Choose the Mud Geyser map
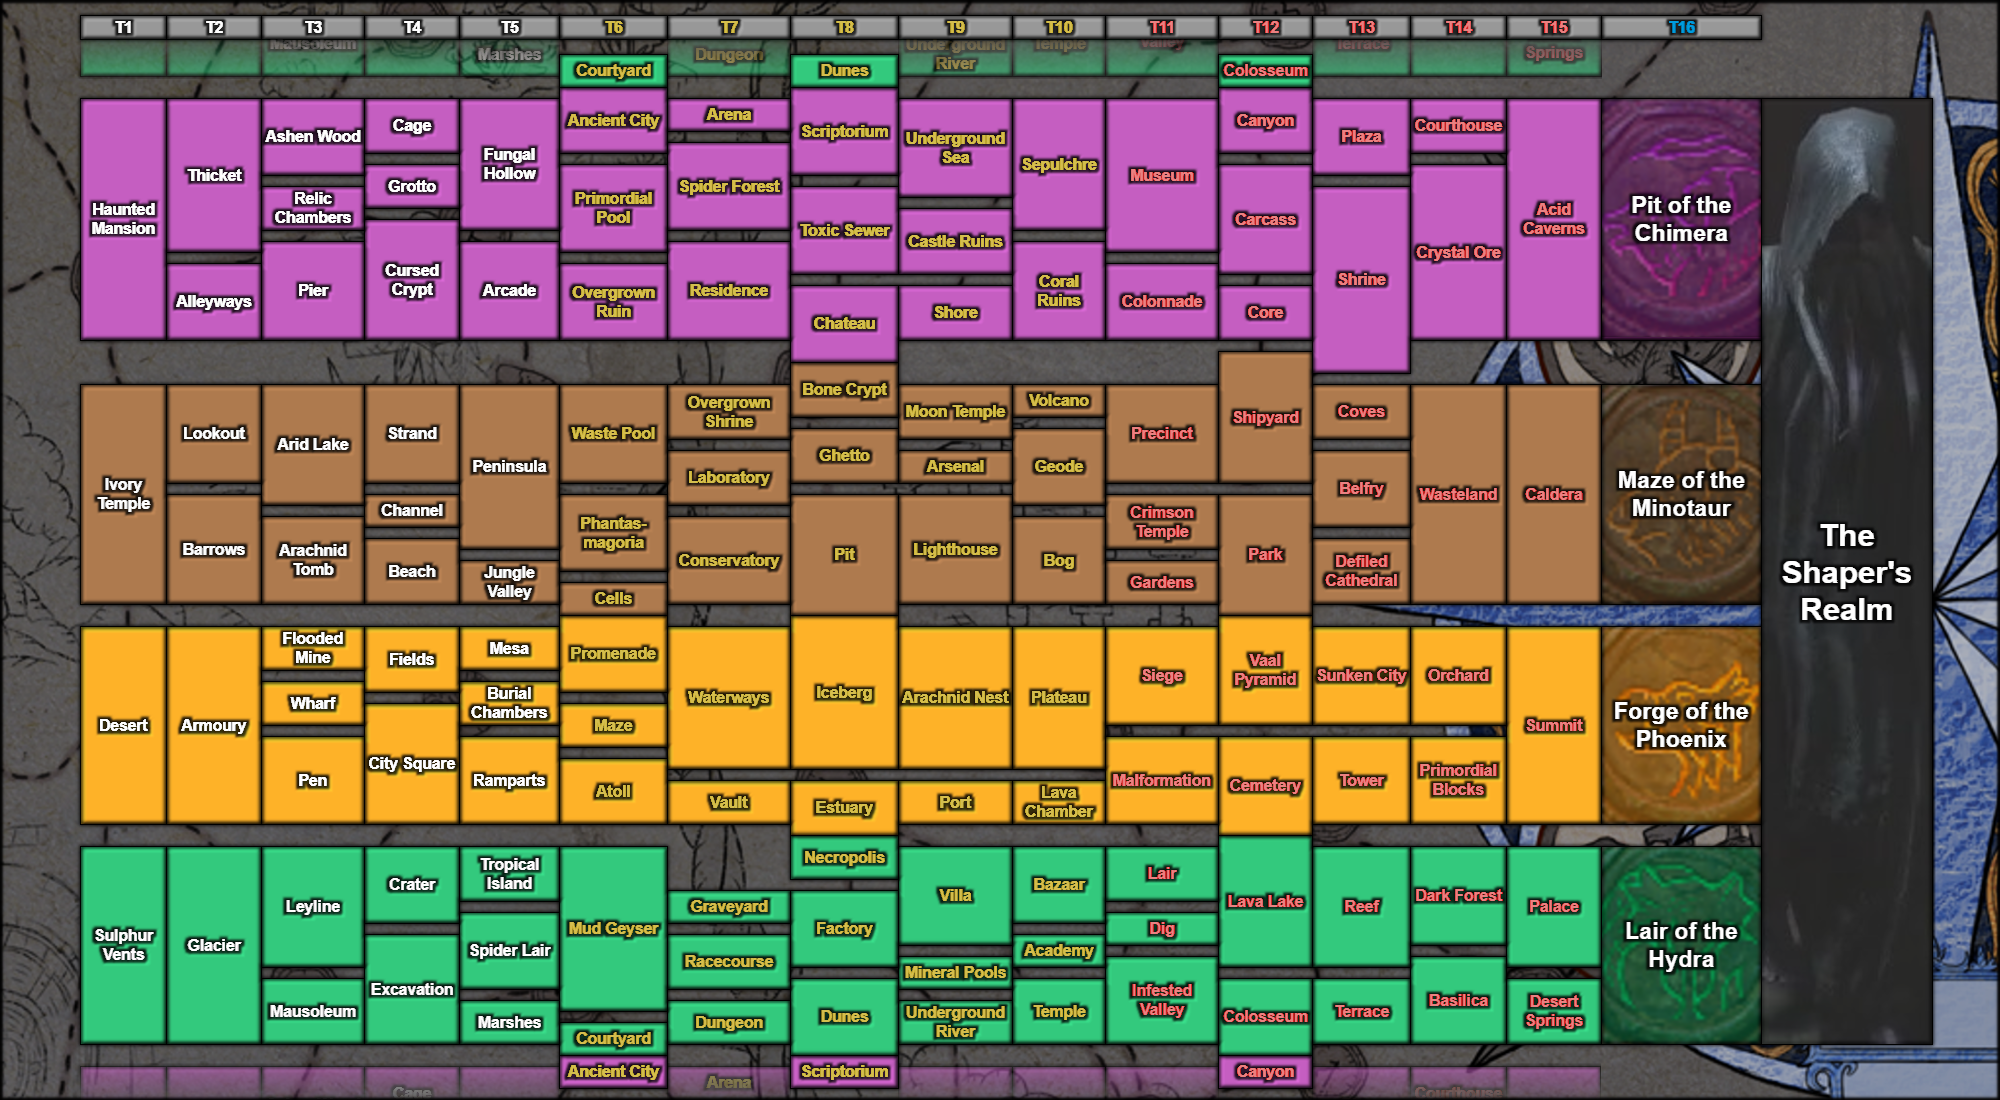 click(613, 928)
